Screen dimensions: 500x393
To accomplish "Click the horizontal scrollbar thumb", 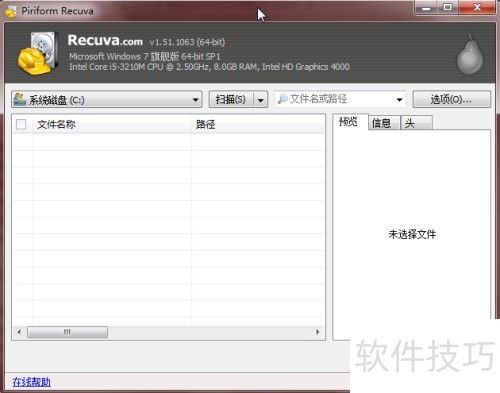I will [67, 332].
